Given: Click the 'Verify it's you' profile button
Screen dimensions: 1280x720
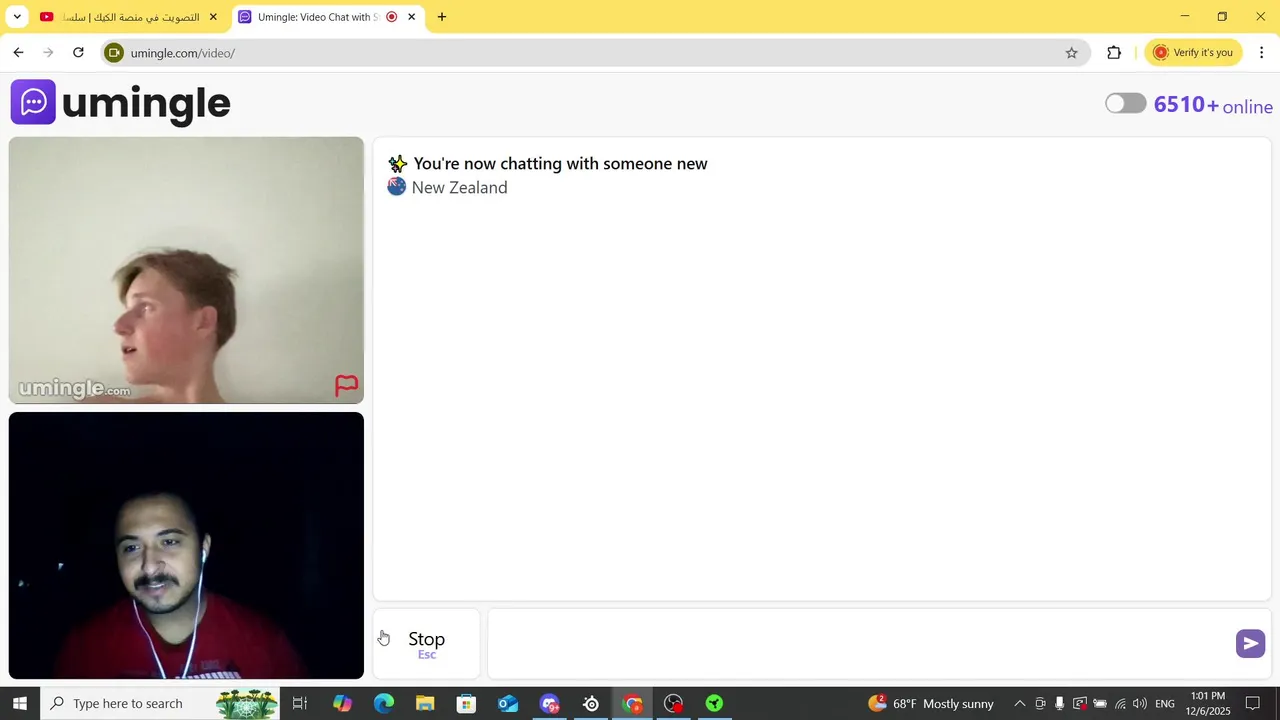Looking at the screenshot, I should click(x=1194, y=53).
